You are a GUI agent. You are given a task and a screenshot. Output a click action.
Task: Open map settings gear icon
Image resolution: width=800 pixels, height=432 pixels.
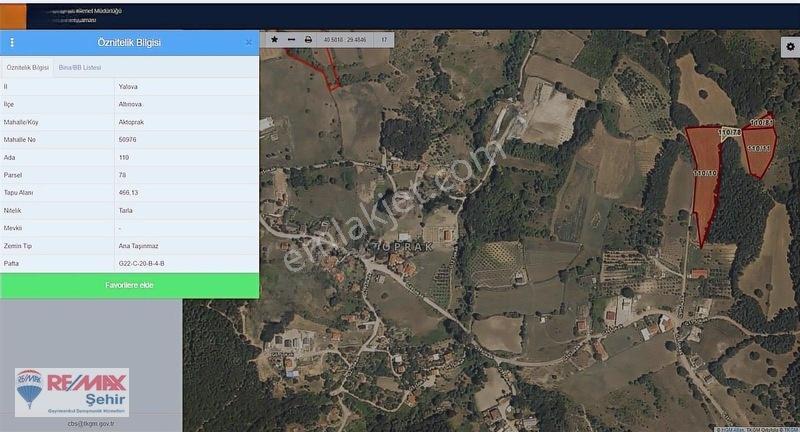point(790,46)
